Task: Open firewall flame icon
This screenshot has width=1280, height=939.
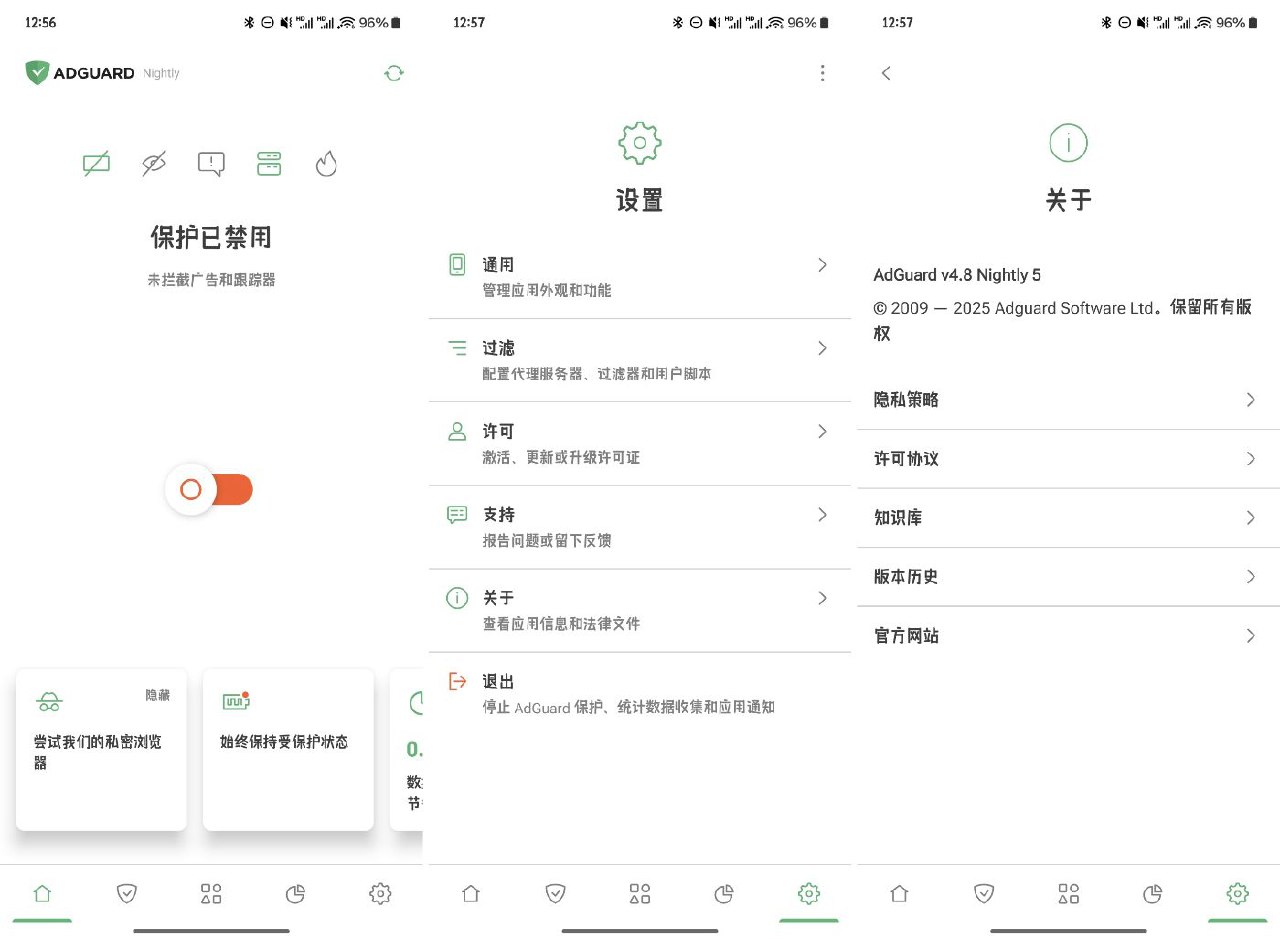Action: point(326,164)
